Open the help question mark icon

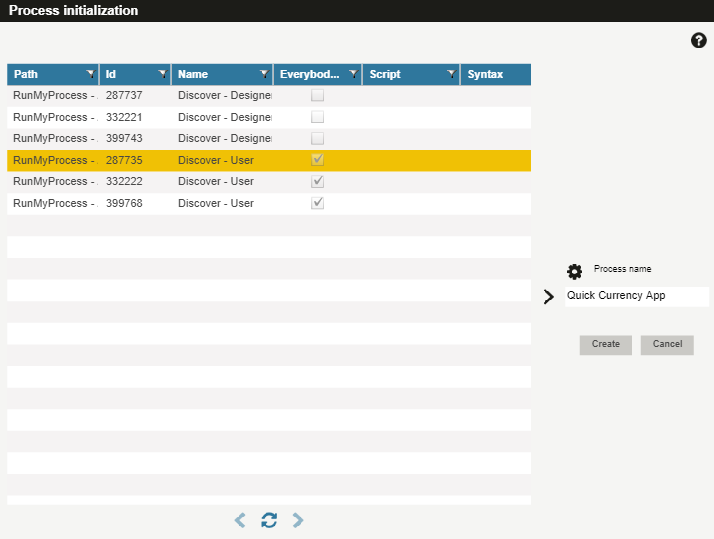[699, 40]
